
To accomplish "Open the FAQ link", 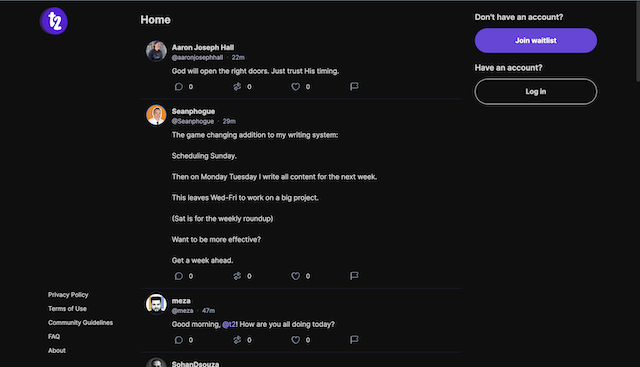I will (54, 336).
